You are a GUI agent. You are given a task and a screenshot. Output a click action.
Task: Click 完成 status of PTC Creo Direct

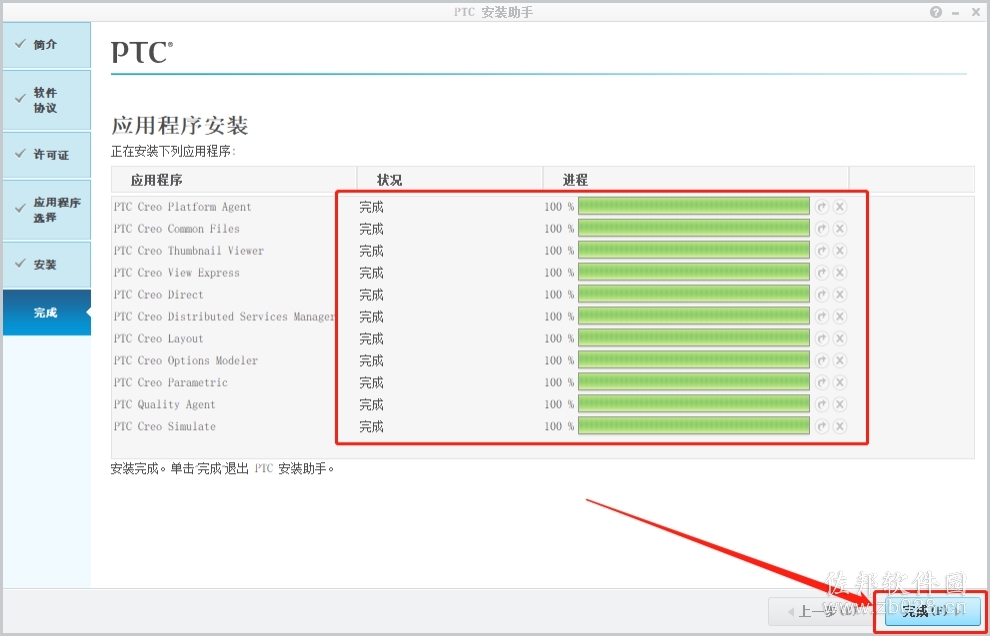371,294
